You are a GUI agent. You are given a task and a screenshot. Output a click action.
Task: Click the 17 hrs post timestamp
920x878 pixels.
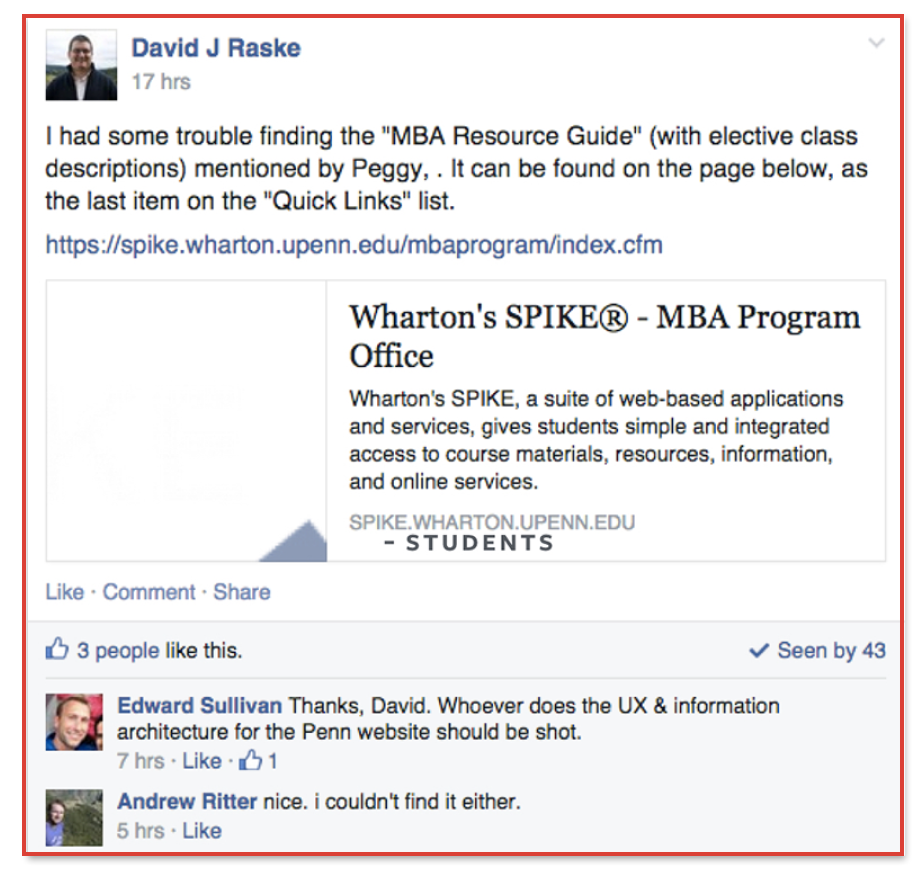[160, 82]
